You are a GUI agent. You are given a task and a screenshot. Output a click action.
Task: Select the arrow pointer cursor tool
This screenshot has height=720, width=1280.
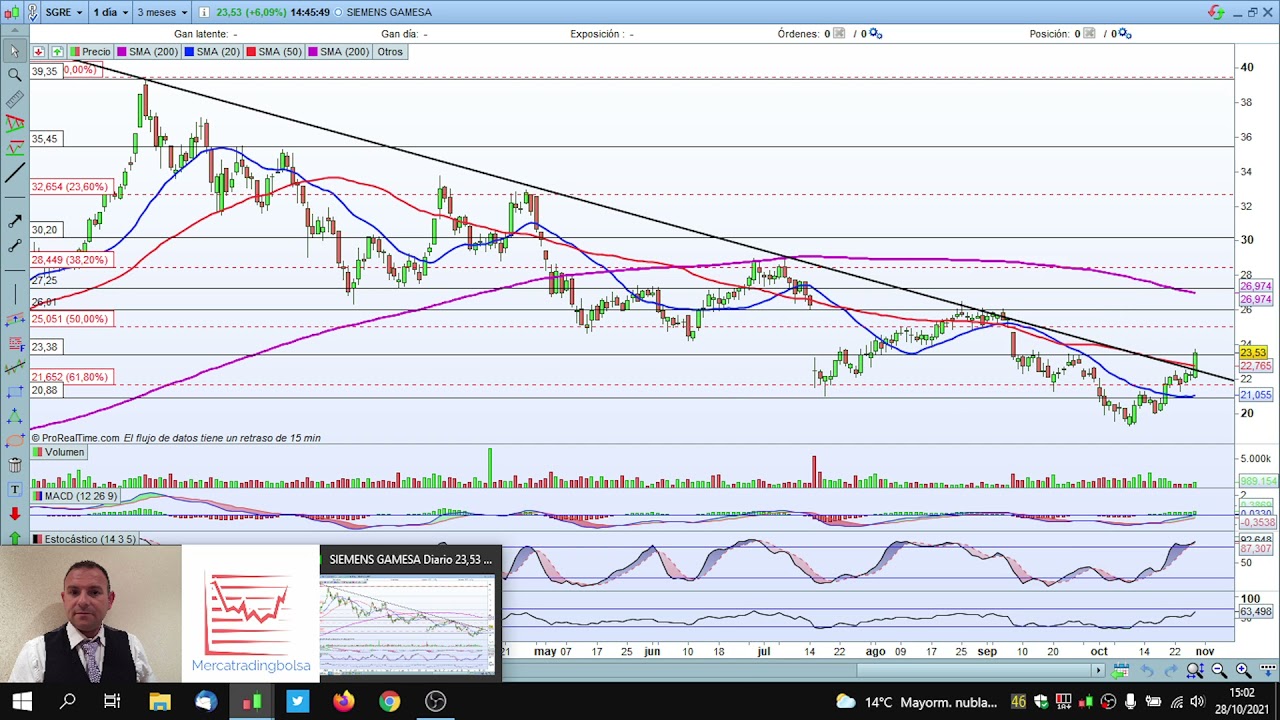coord(14,51)
